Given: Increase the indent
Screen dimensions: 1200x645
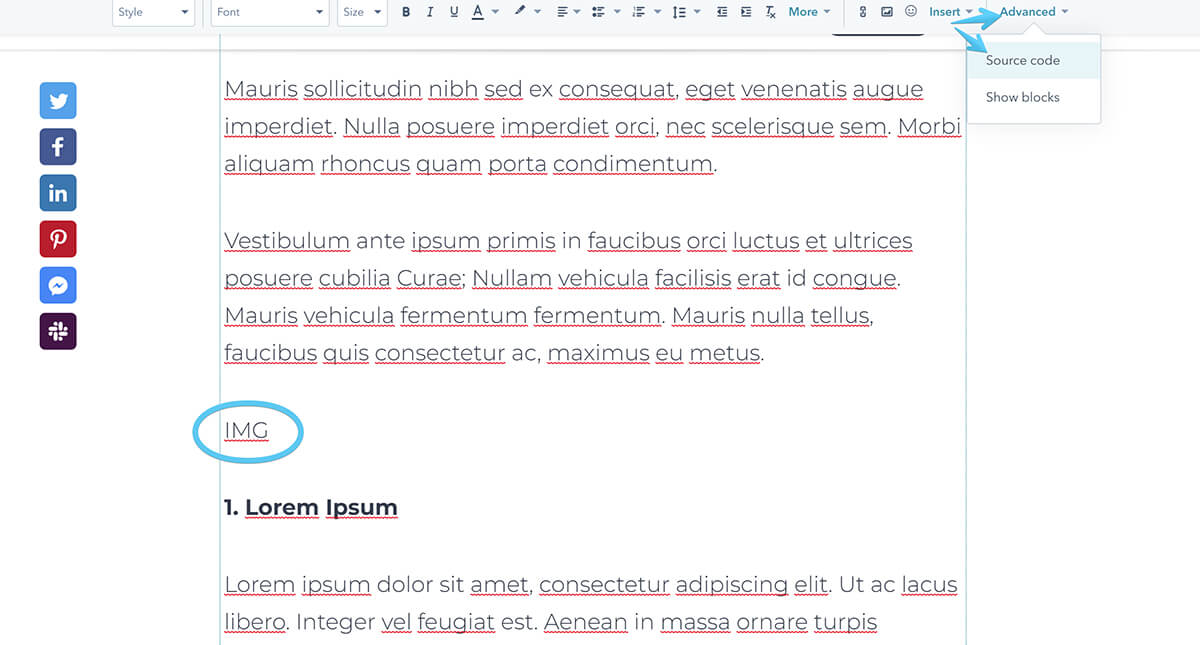Looking at the screenshot, I should (745, 12).
